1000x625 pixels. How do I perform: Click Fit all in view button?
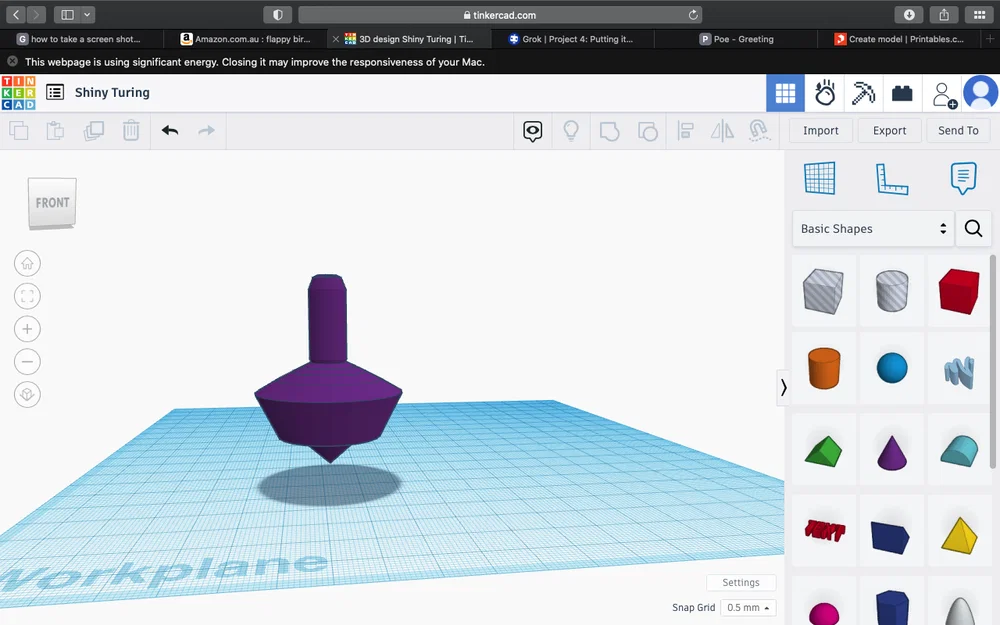(27, 296)
